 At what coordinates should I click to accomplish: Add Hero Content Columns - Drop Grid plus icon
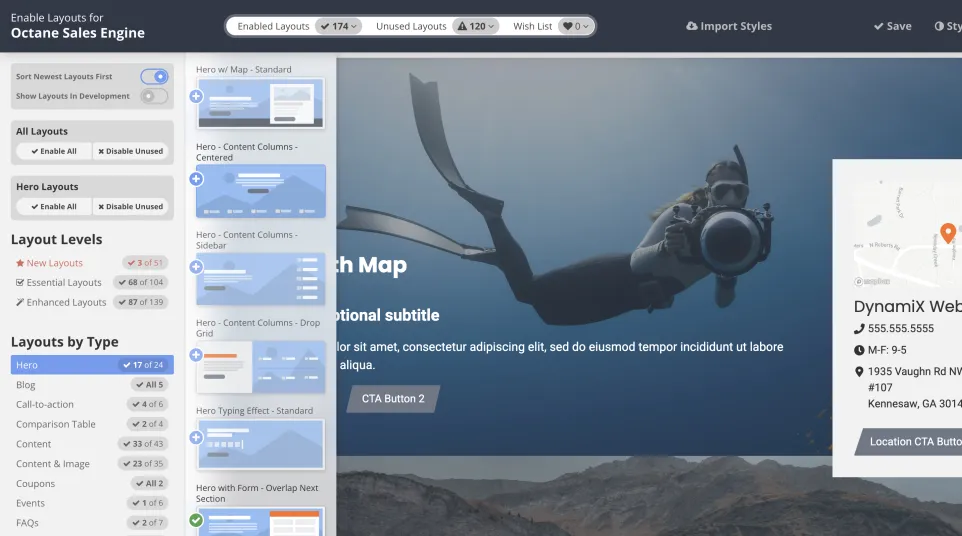(196, 355)
